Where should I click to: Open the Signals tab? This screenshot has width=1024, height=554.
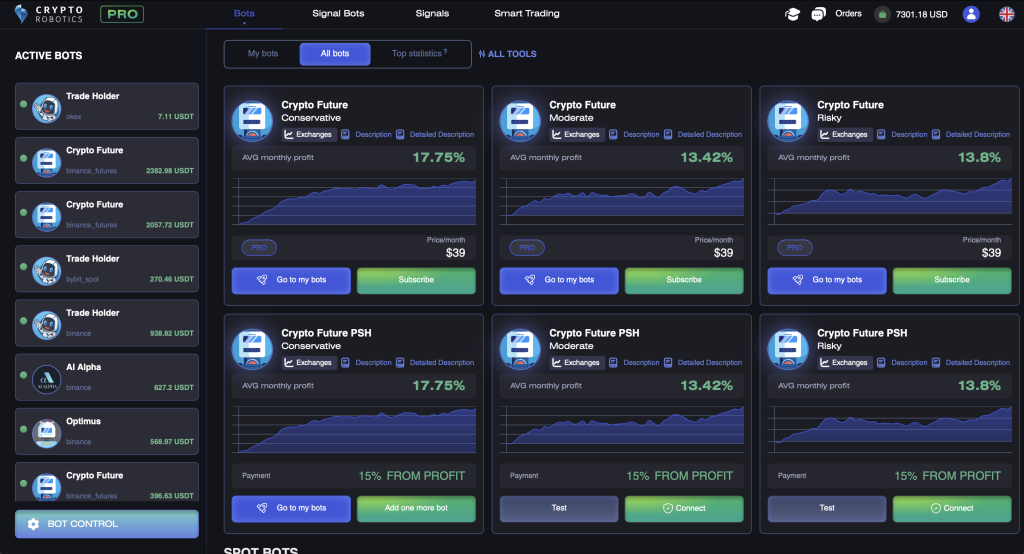coord(432,13)
